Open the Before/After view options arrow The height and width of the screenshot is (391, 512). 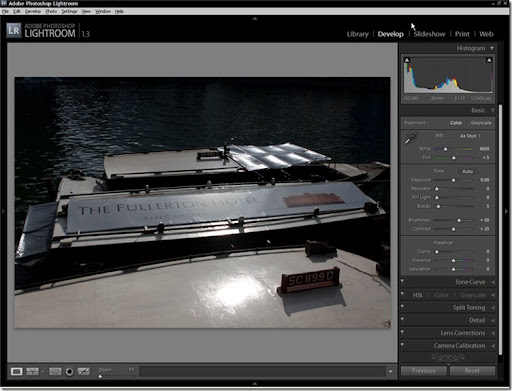tap(42, 371)
